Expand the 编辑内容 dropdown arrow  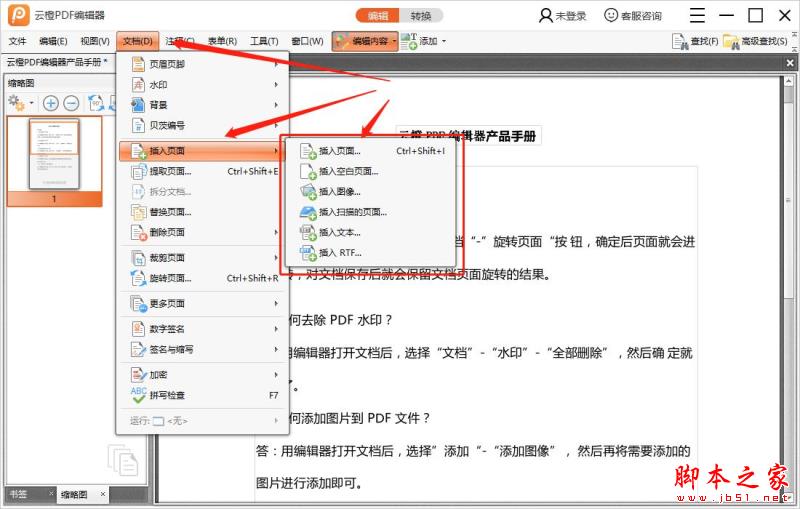point(394,41)
